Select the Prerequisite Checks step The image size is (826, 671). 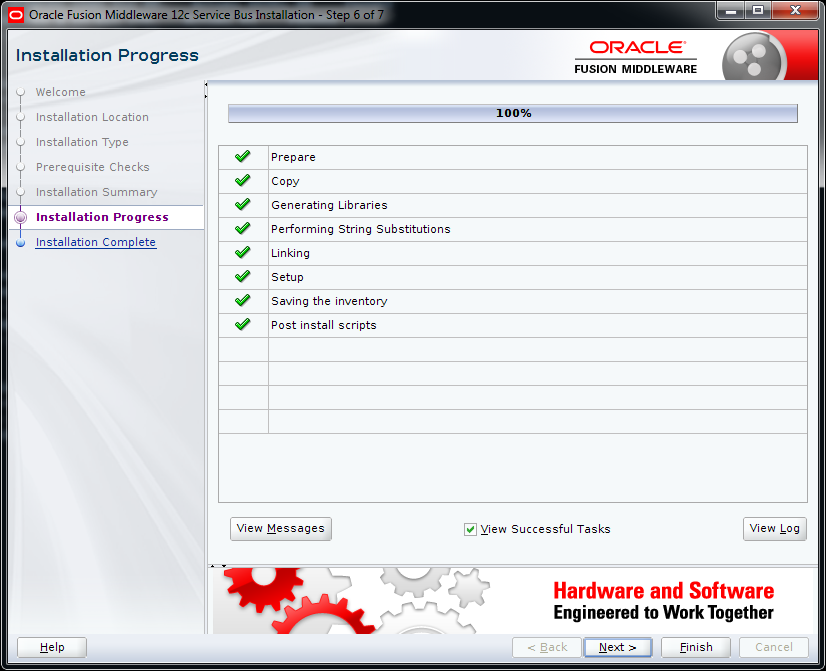pyautogui.click(x=93, y=167)
